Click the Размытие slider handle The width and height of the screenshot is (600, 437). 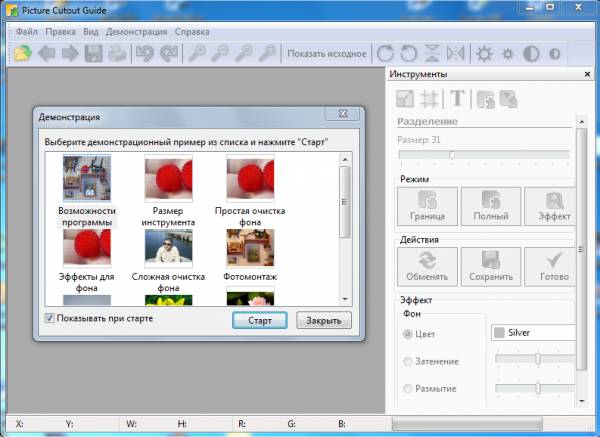[538, 388]
